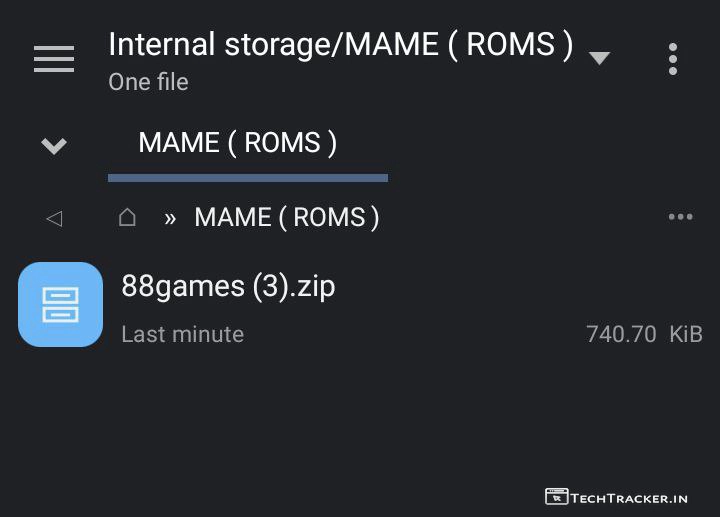Tap the vertical three-dot overflow menu

pyautogui.click(x=673, y=59)
